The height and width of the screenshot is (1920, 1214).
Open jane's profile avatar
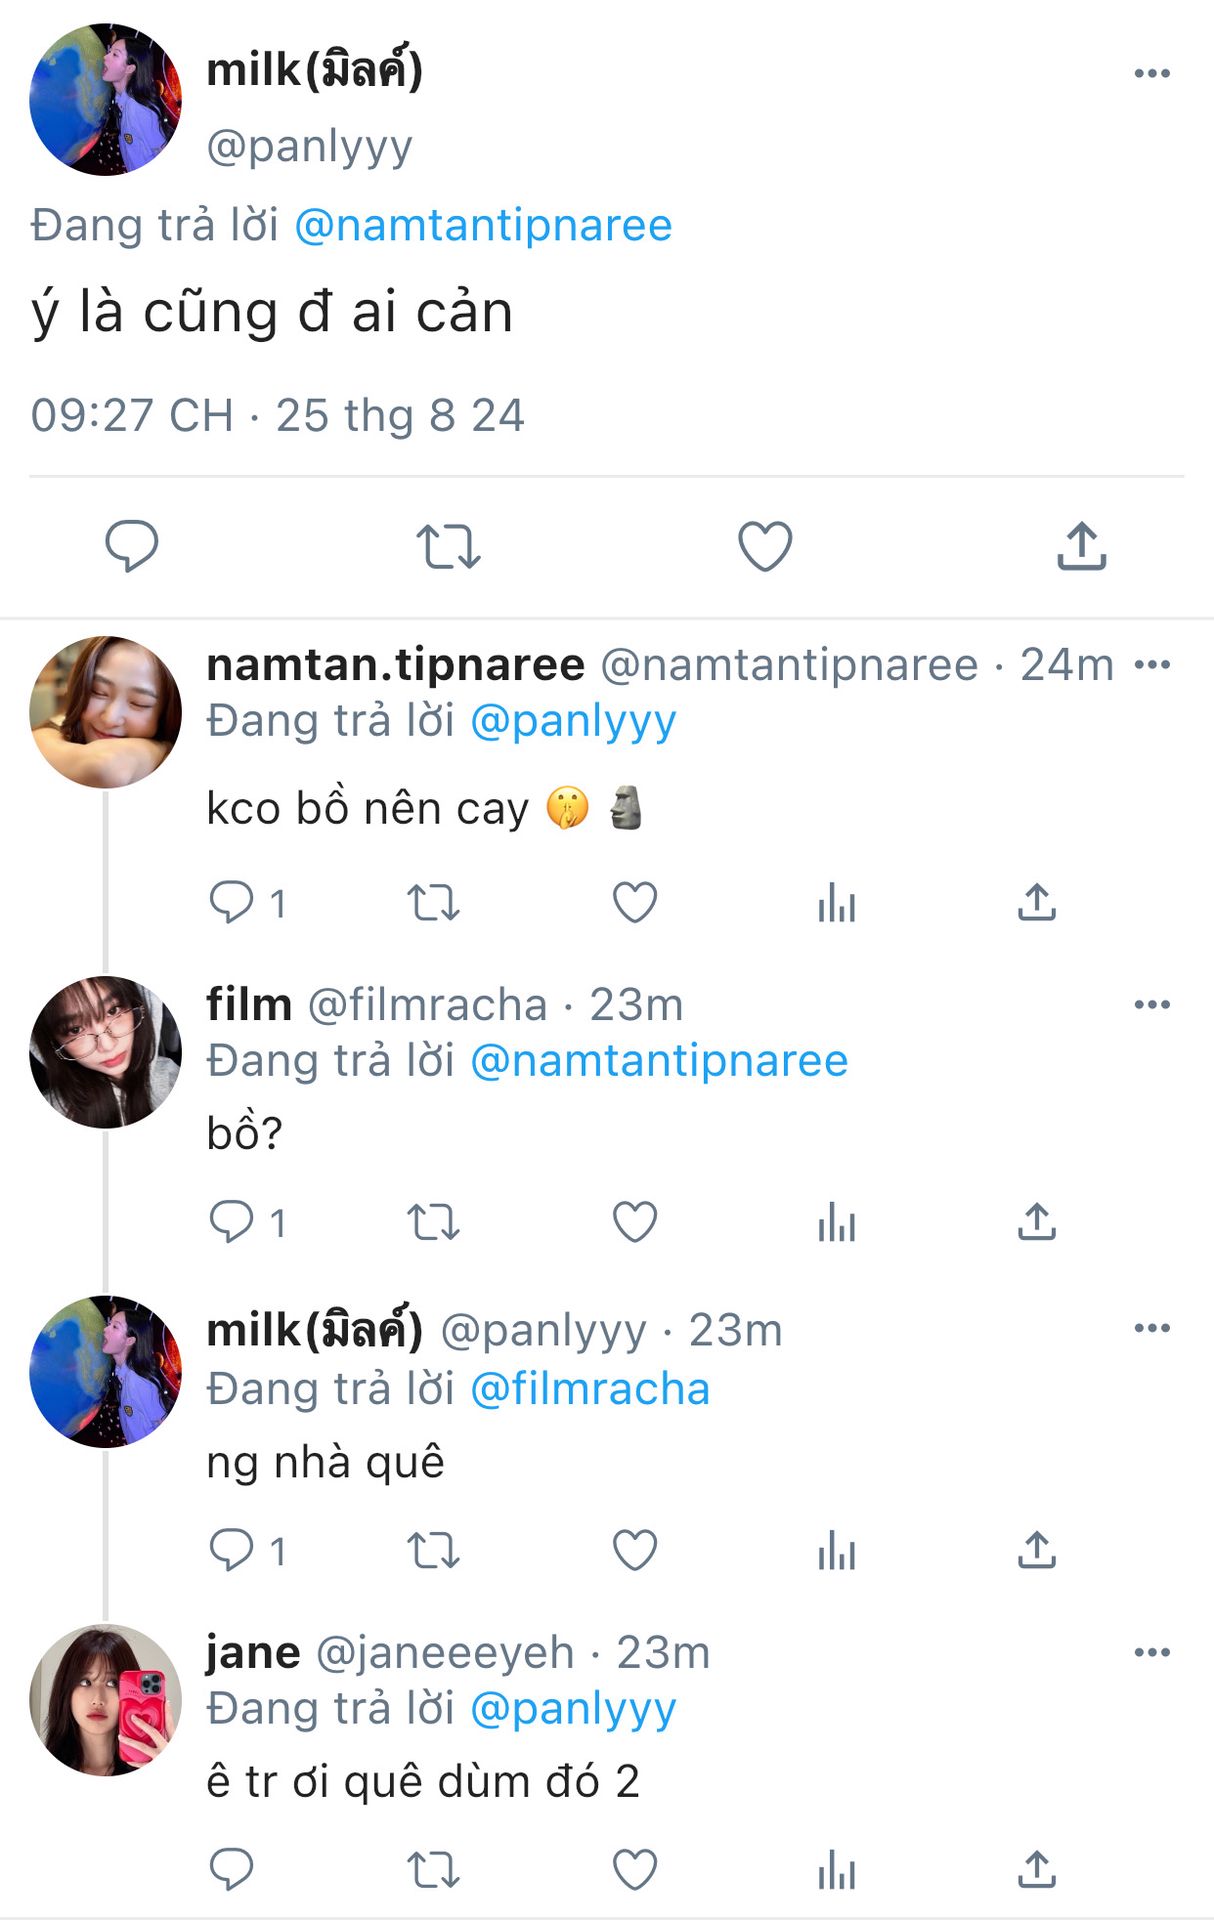coord(106,1700)
